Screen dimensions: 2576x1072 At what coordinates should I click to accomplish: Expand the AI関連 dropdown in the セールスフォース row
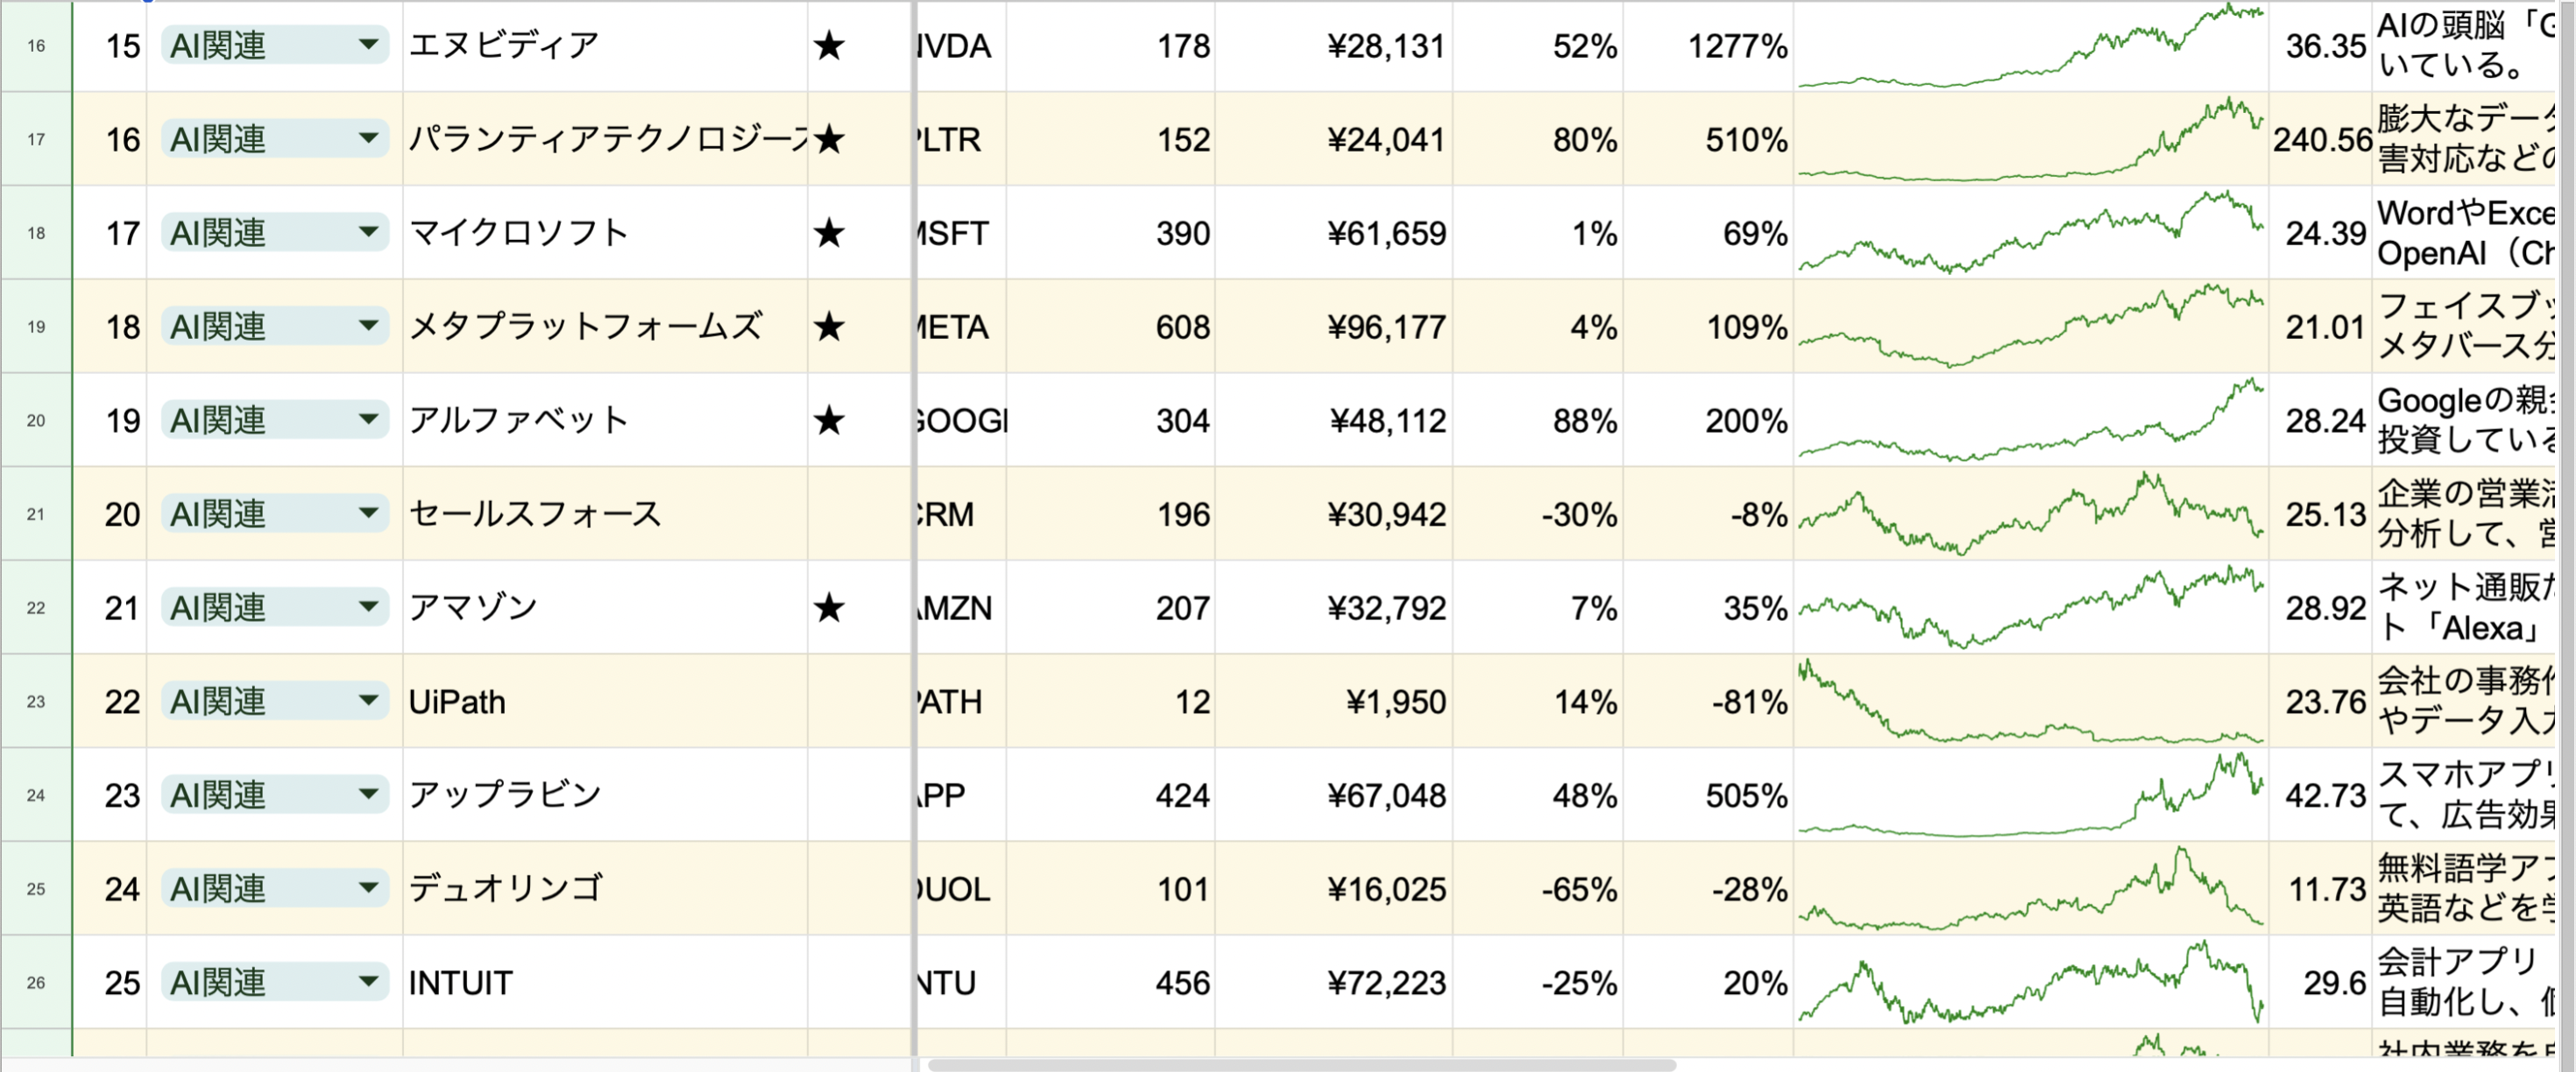coord(368,514)
